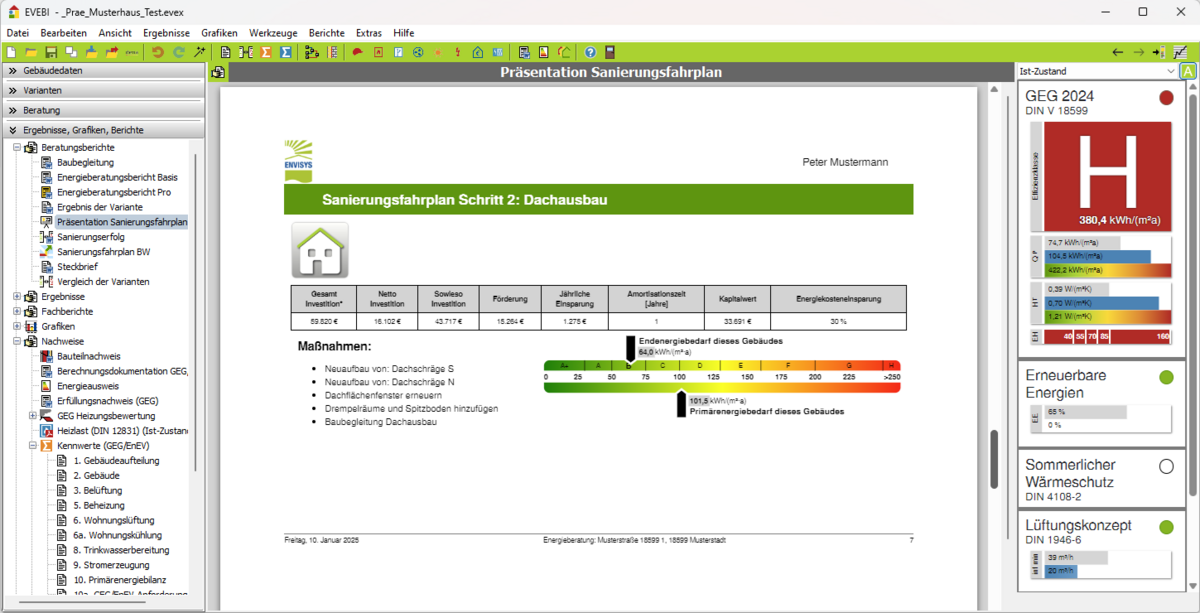This screenshot has width=1200, height=613.
Task: Click the red cap shaped toolbar icon
Action: click(357, 52)
